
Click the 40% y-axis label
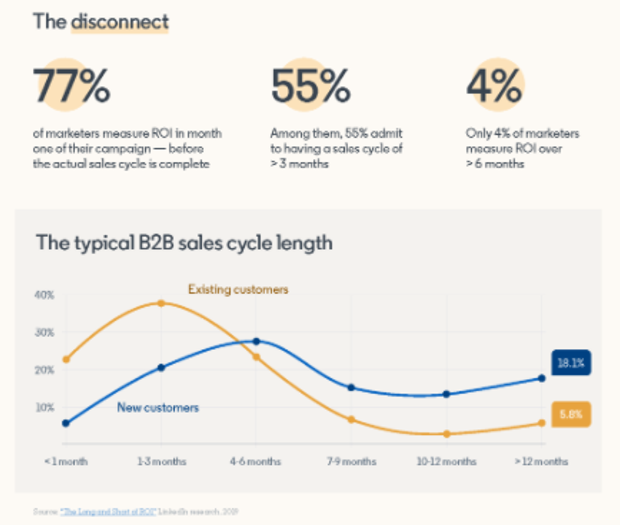[x=44, y=295]
